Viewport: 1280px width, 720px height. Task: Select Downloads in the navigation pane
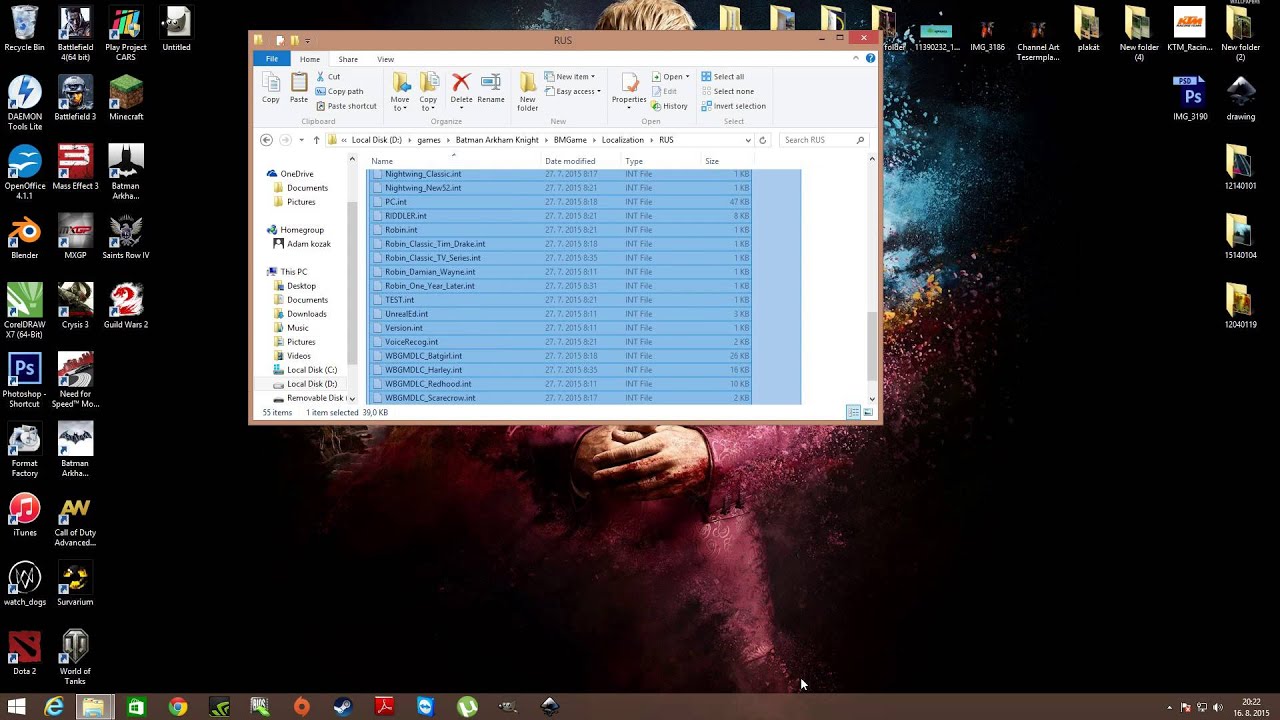click(x=307, y=314)
